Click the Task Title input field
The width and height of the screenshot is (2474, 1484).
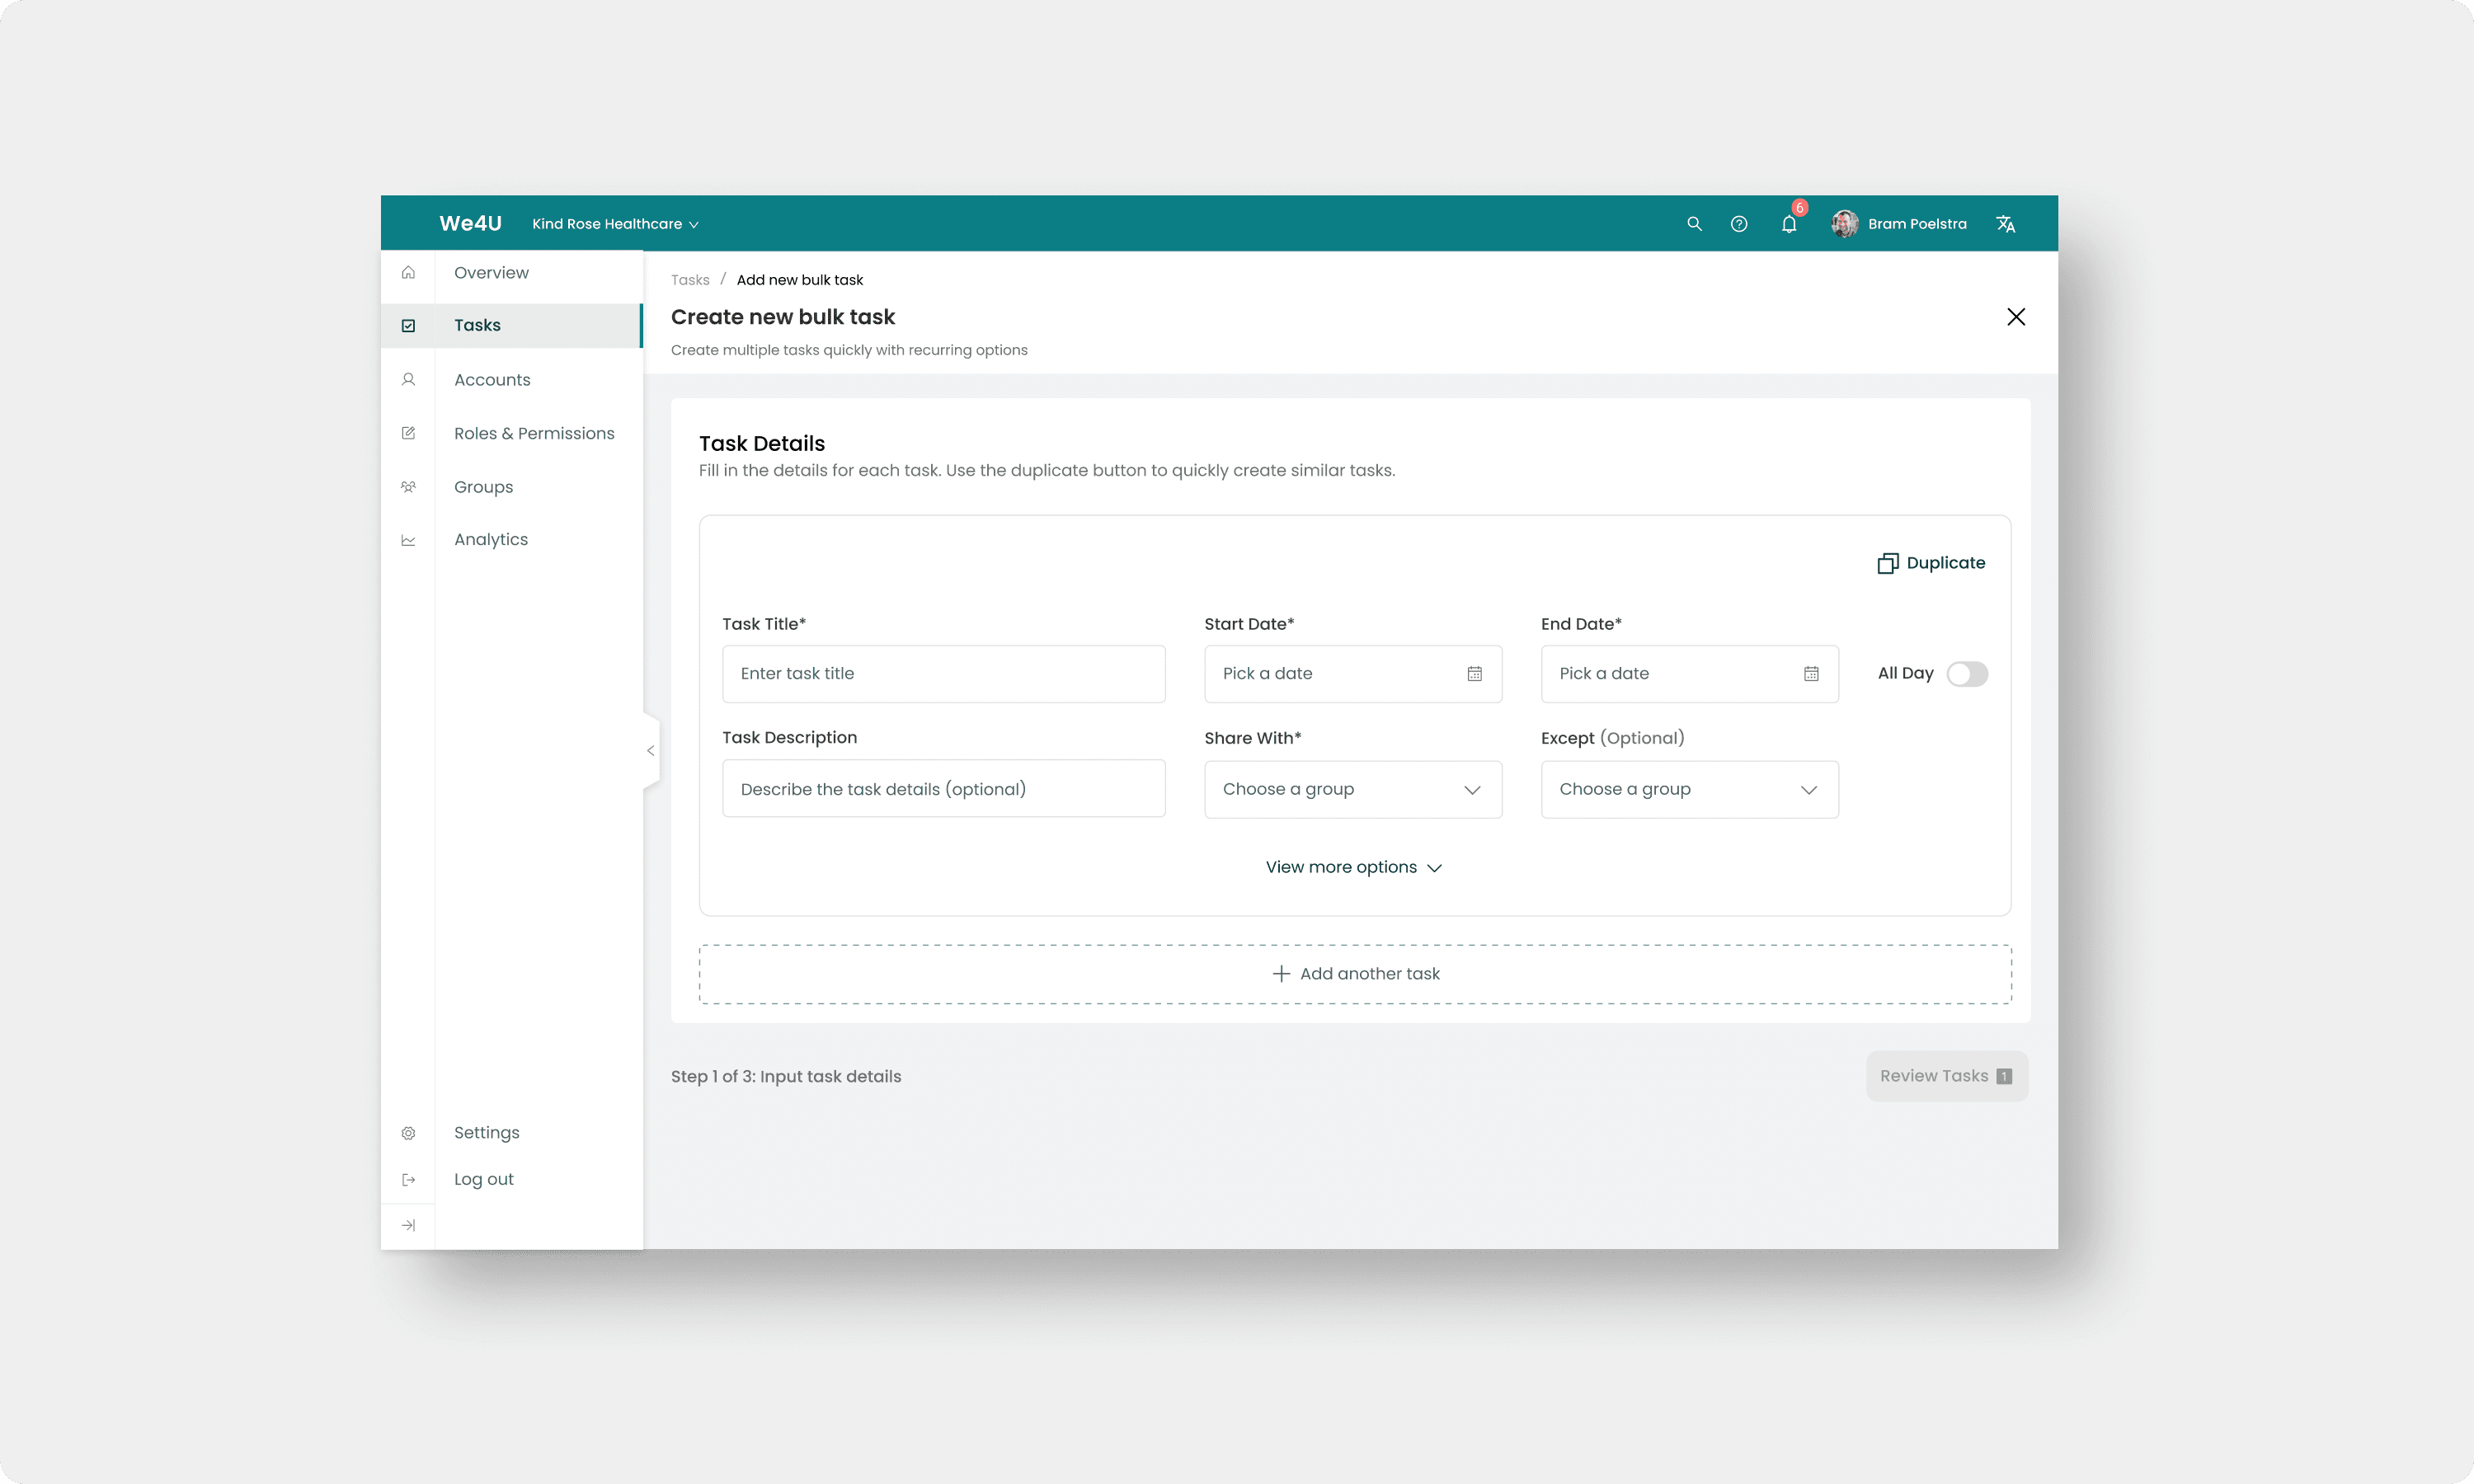coord(943,674)
